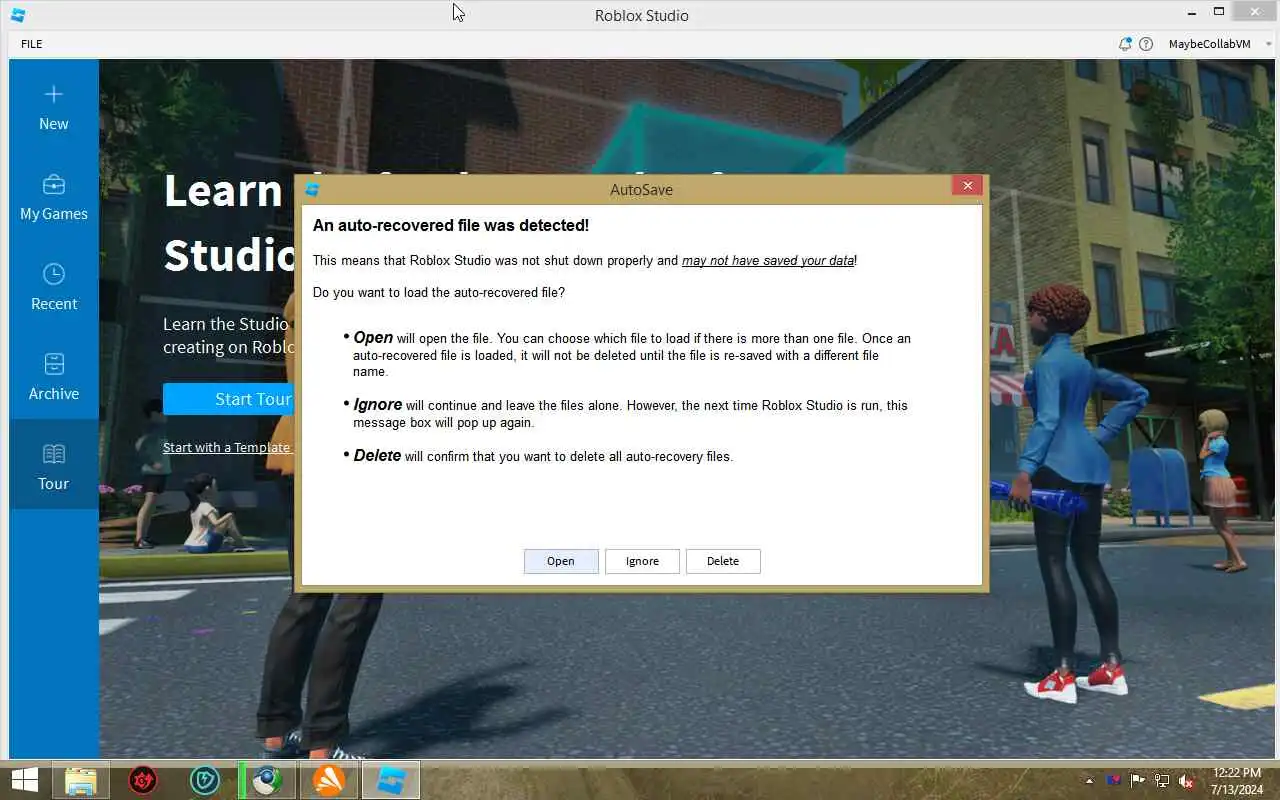Click the 'An auto-recovered file was detected!' heading

451,225
